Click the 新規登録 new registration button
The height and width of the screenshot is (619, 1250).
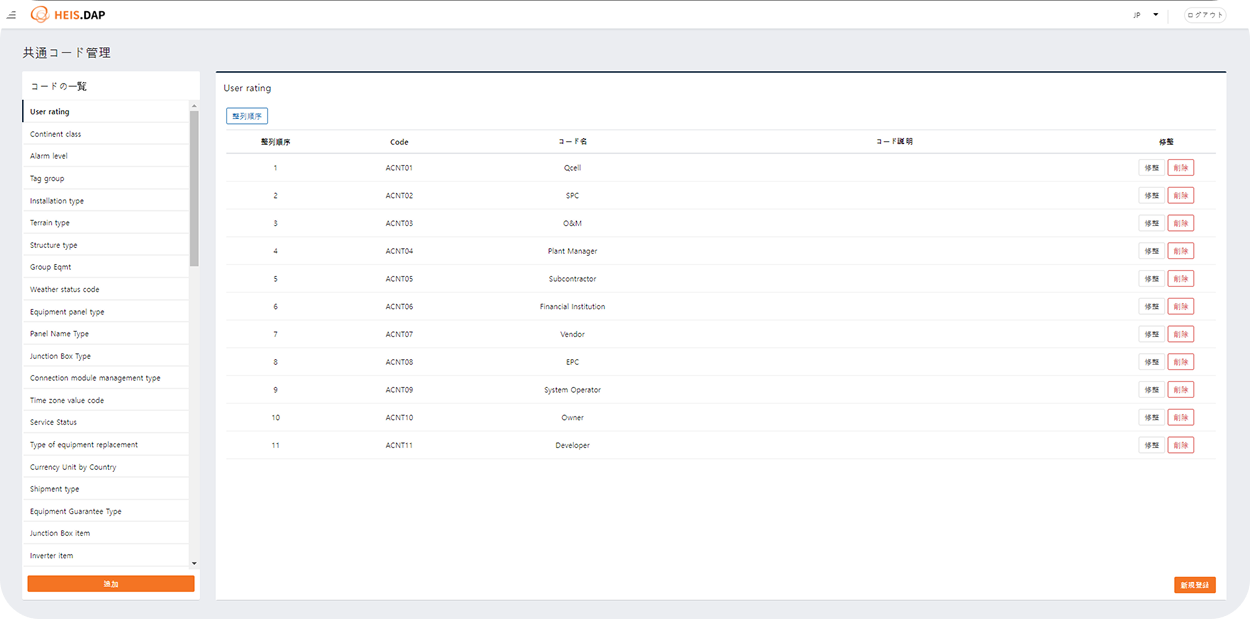(1194, 585)
